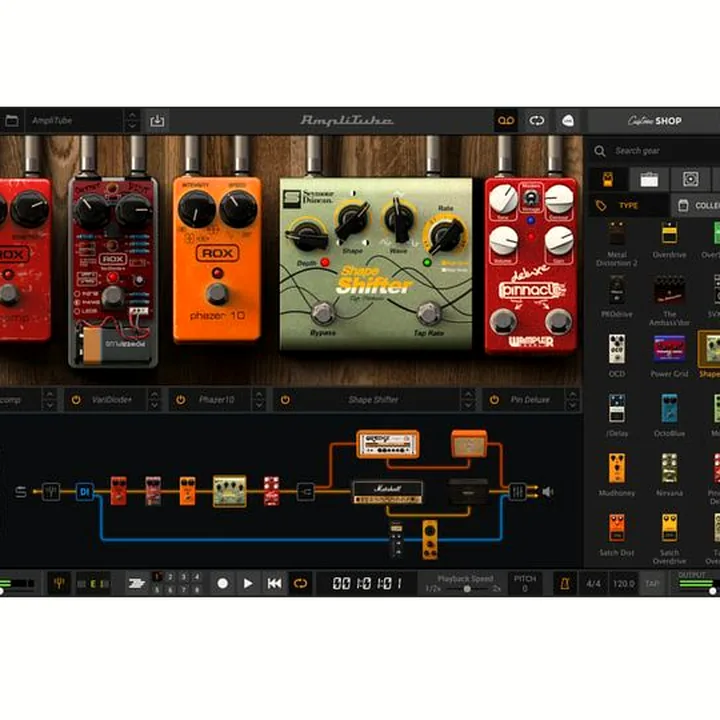Viewport: 720px width, 720px height.
Task: Select the Orange cabinet in signal chain
Action: [x=469, y=444]
